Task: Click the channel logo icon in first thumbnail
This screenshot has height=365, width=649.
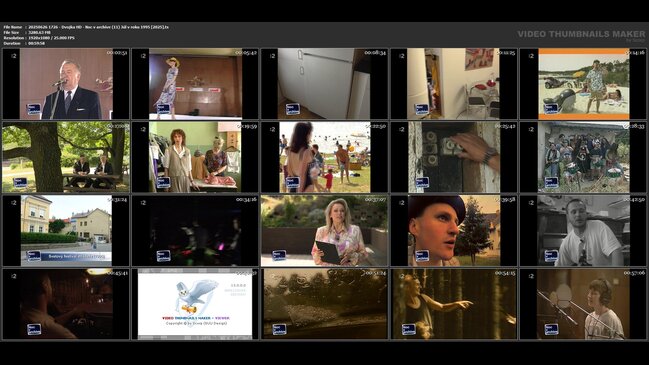Action: point(34,109)
